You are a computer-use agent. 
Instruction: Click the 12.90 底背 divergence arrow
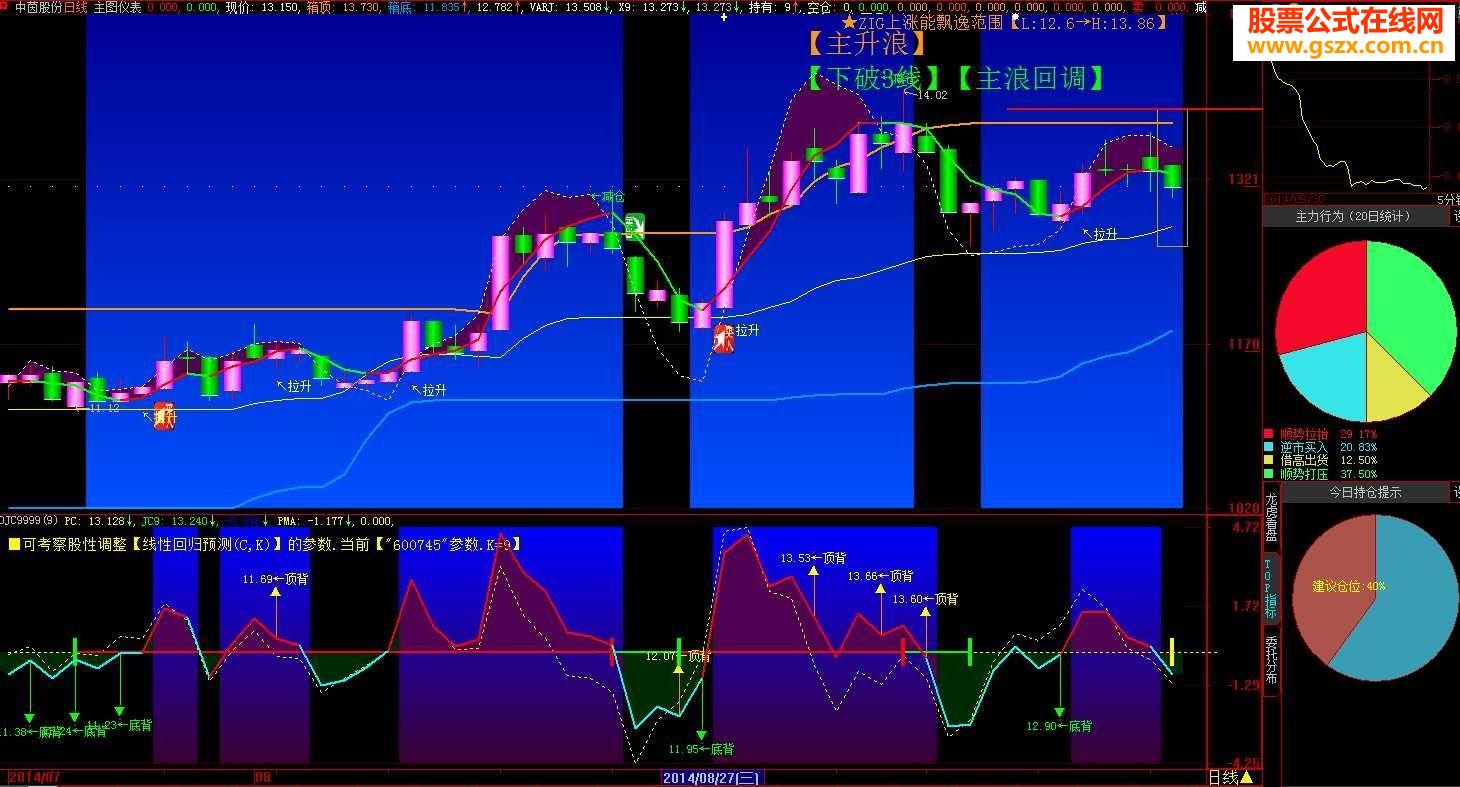[1060, 712]
